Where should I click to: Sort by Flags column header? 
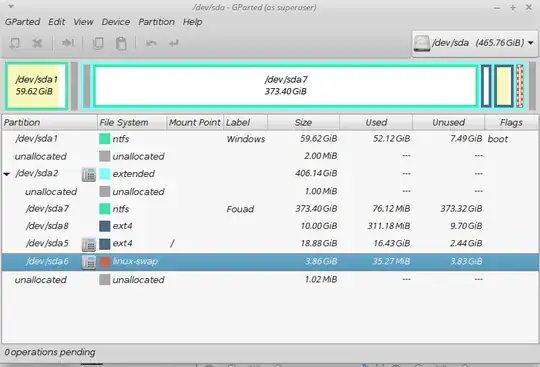511,122
